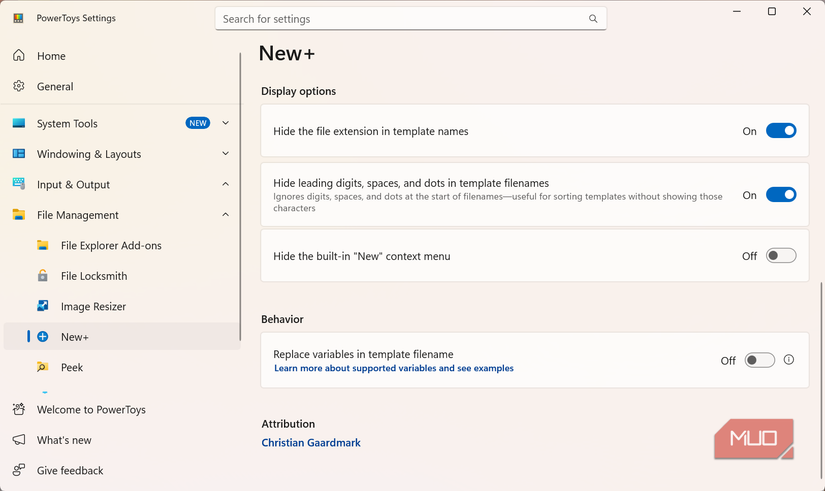Click the File Explorer Add-ons icon

click(43, 245)
